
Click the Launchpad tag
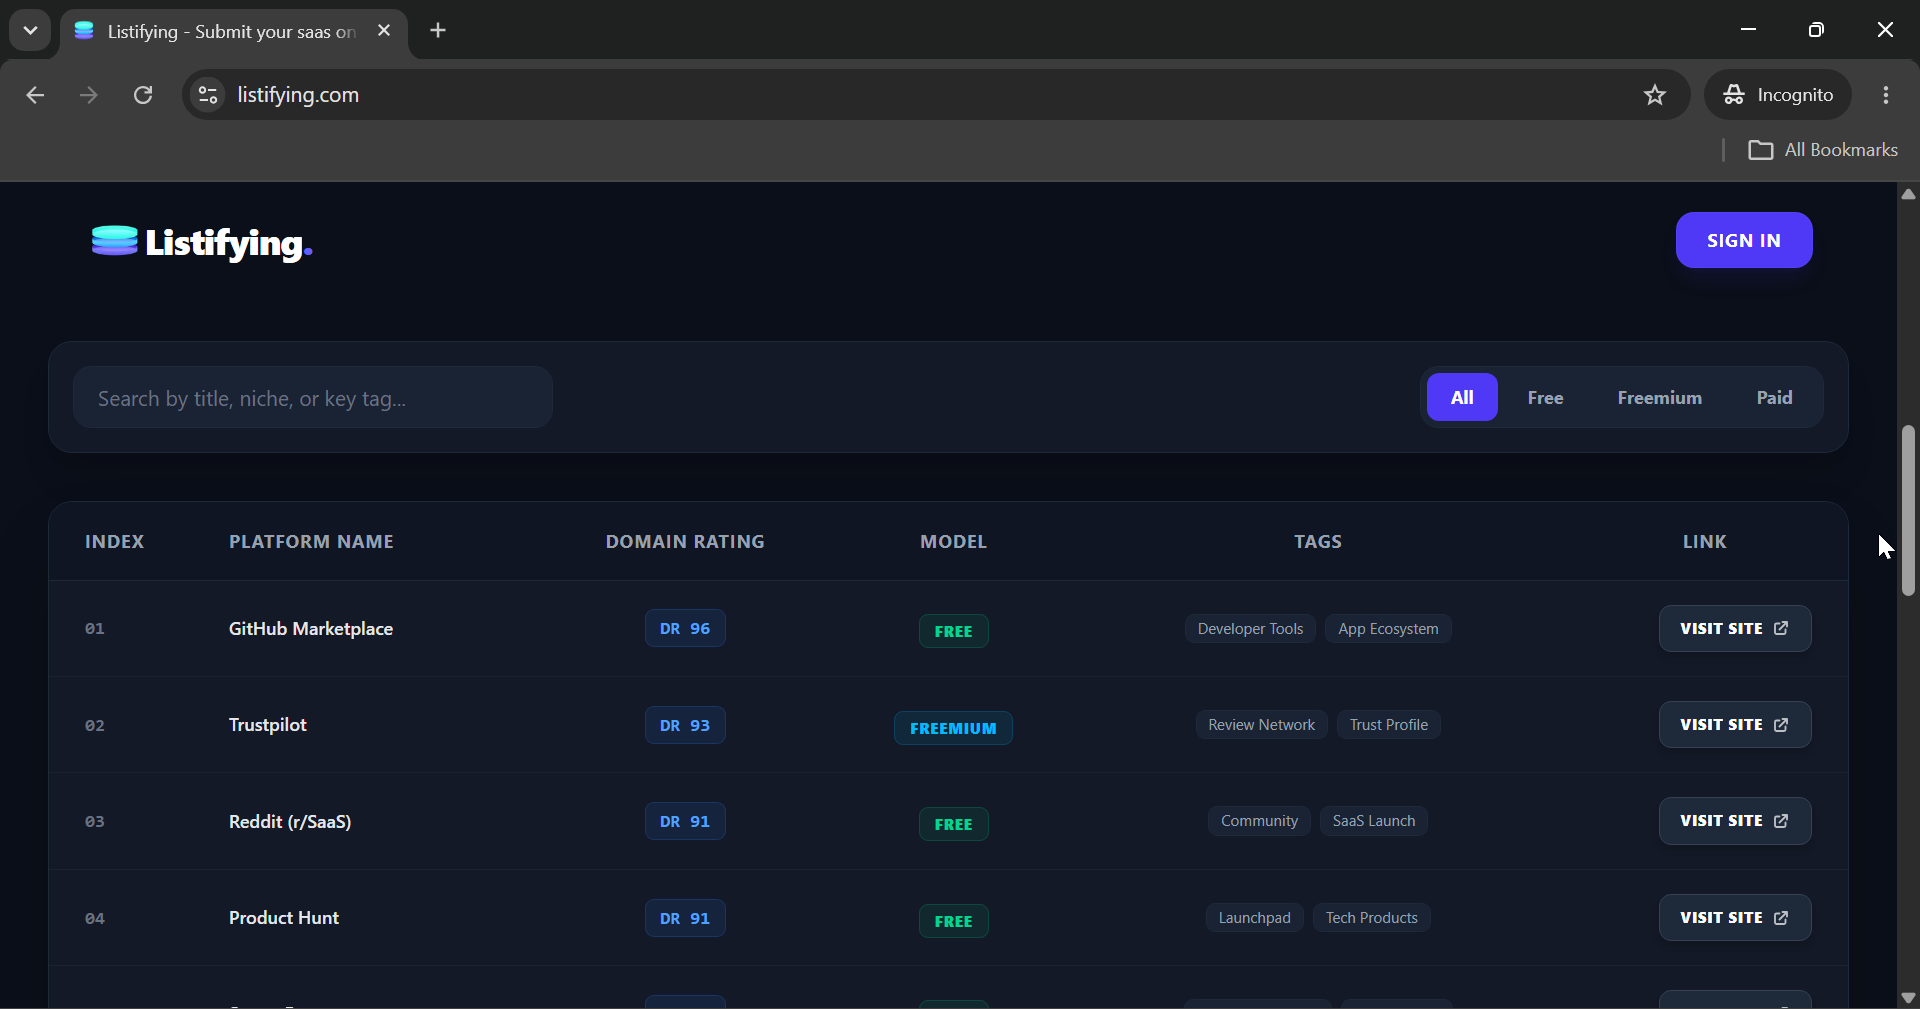coord(1254,918)
